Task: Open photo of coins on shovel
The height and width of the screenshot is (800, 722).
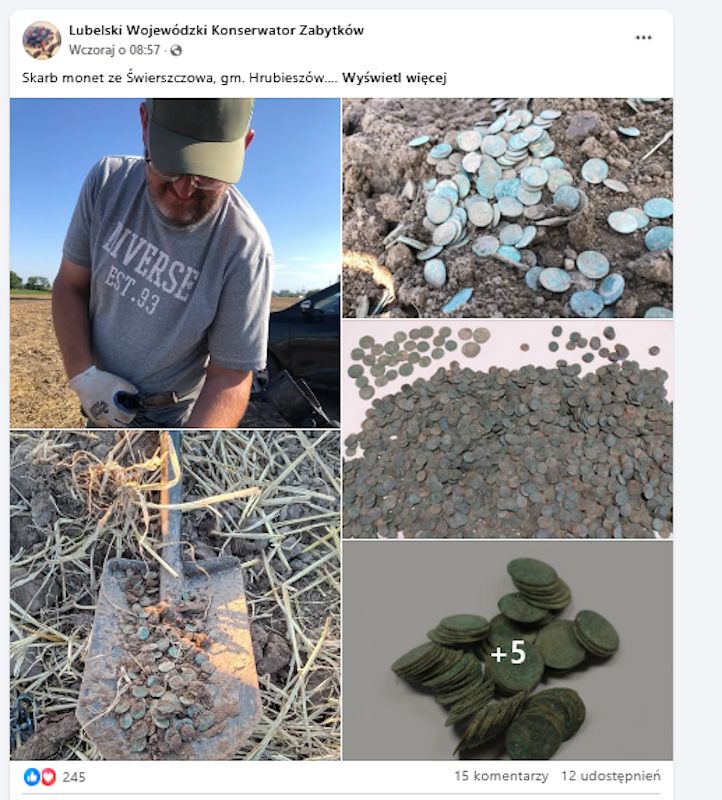Action: (x=175, y=595)
